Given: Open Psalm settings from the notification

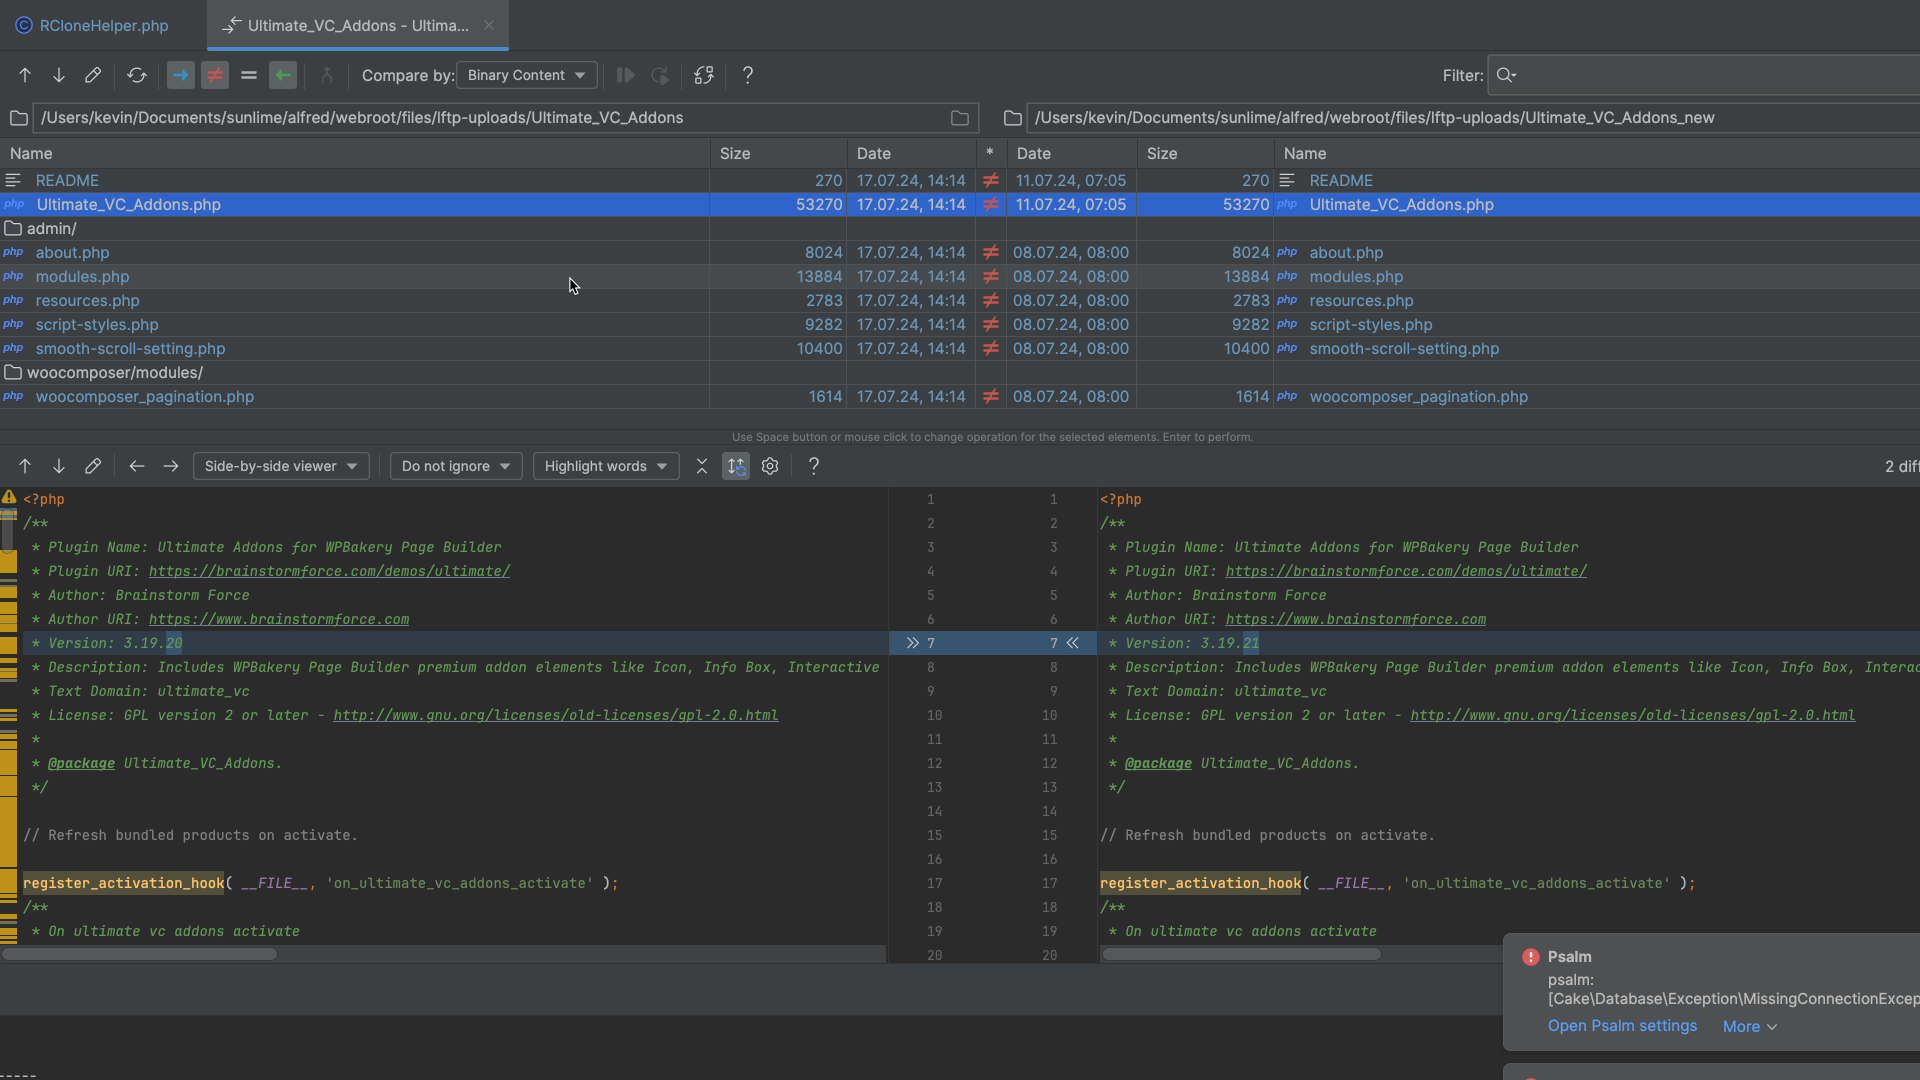Looking at the screenshot, I should [x=1622, y=1026].
